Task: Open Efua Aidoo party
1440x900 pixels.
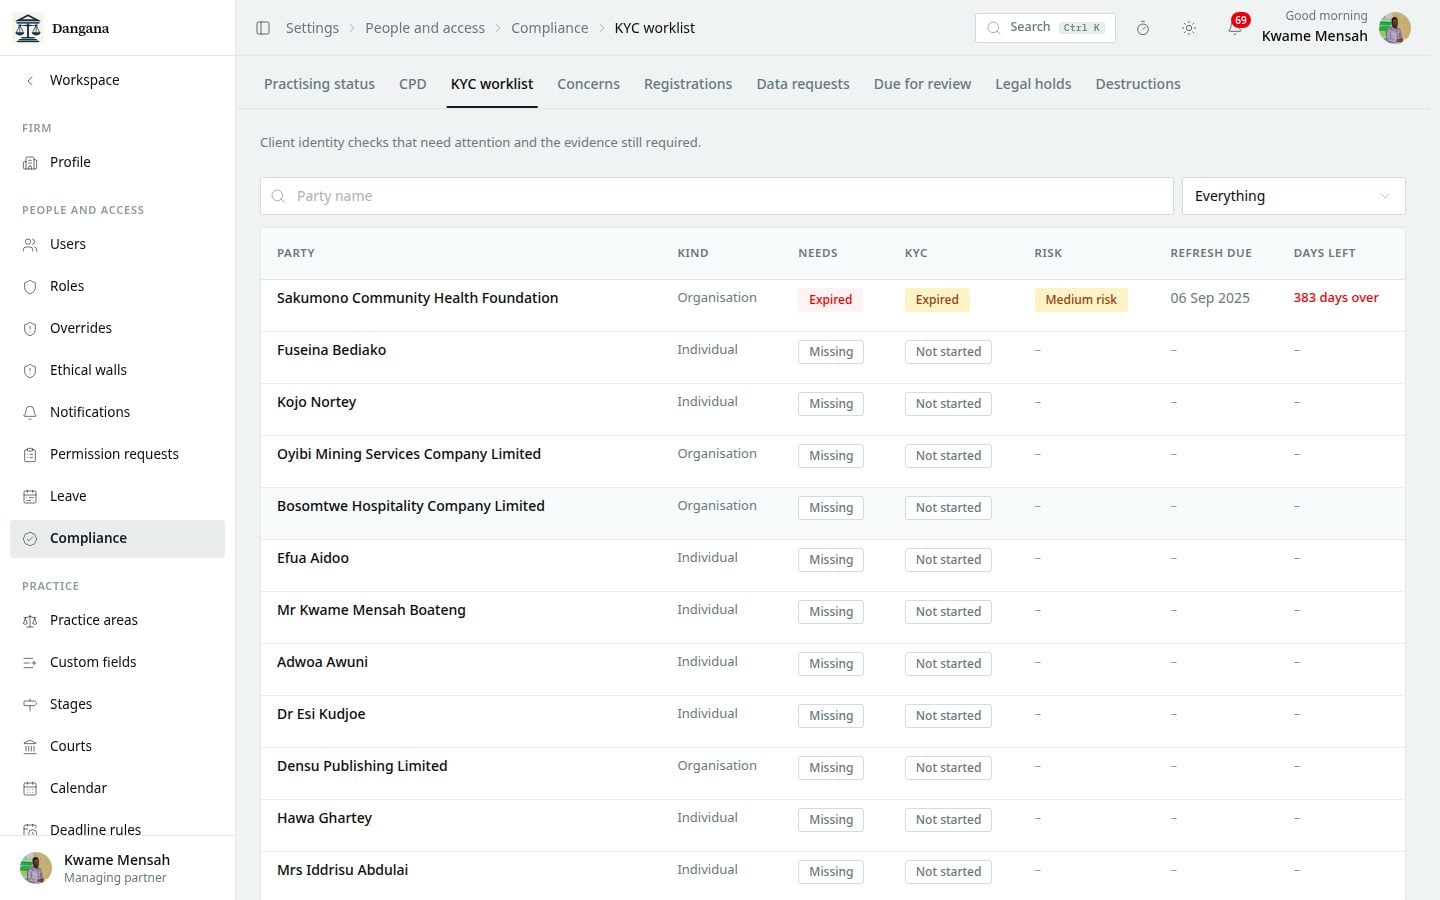Action: [x=313, y=558]
